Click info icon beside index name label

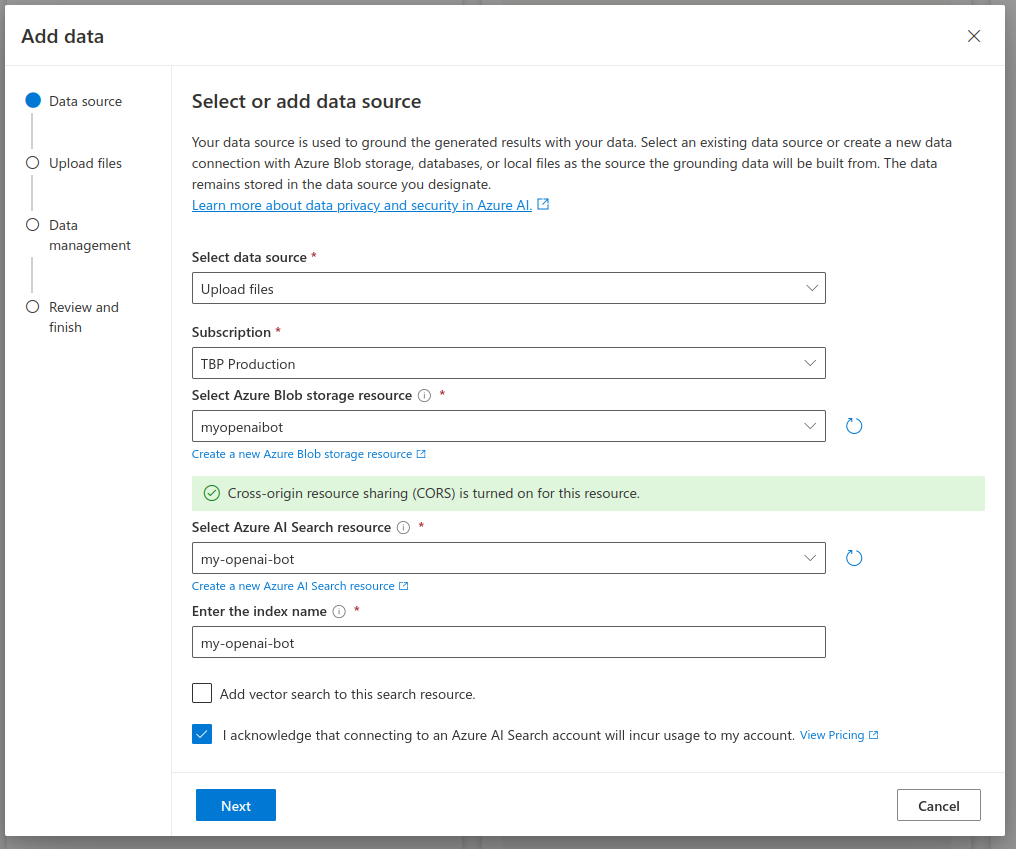point(339,612)
